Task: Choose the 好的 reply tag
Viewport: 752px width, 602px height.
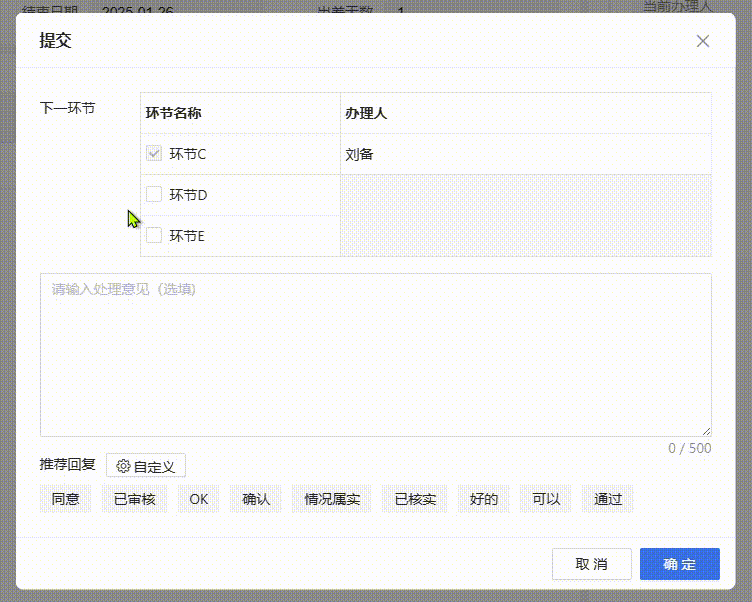Action: point(484,499)
